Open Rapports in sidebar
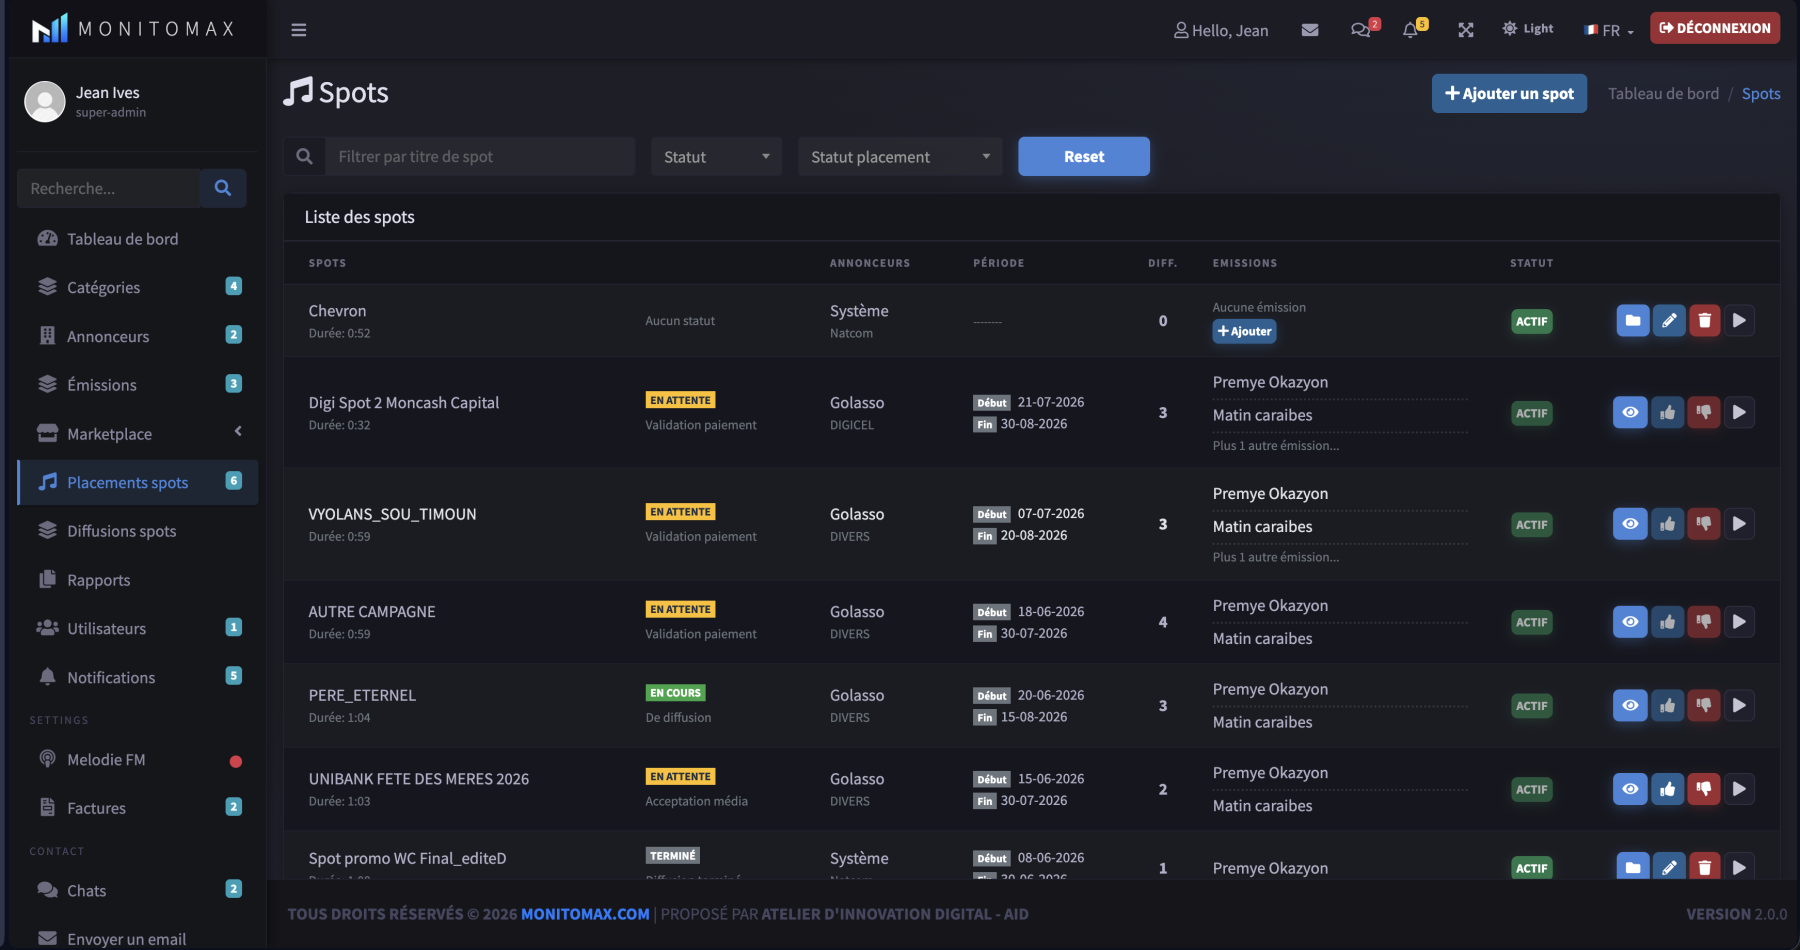The image size is (1800, 950). (x=138, y=580)
